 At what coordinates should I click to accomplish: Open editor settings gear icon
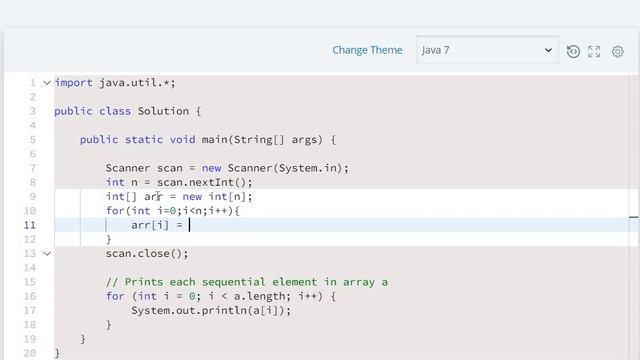(x=618, y=51)
